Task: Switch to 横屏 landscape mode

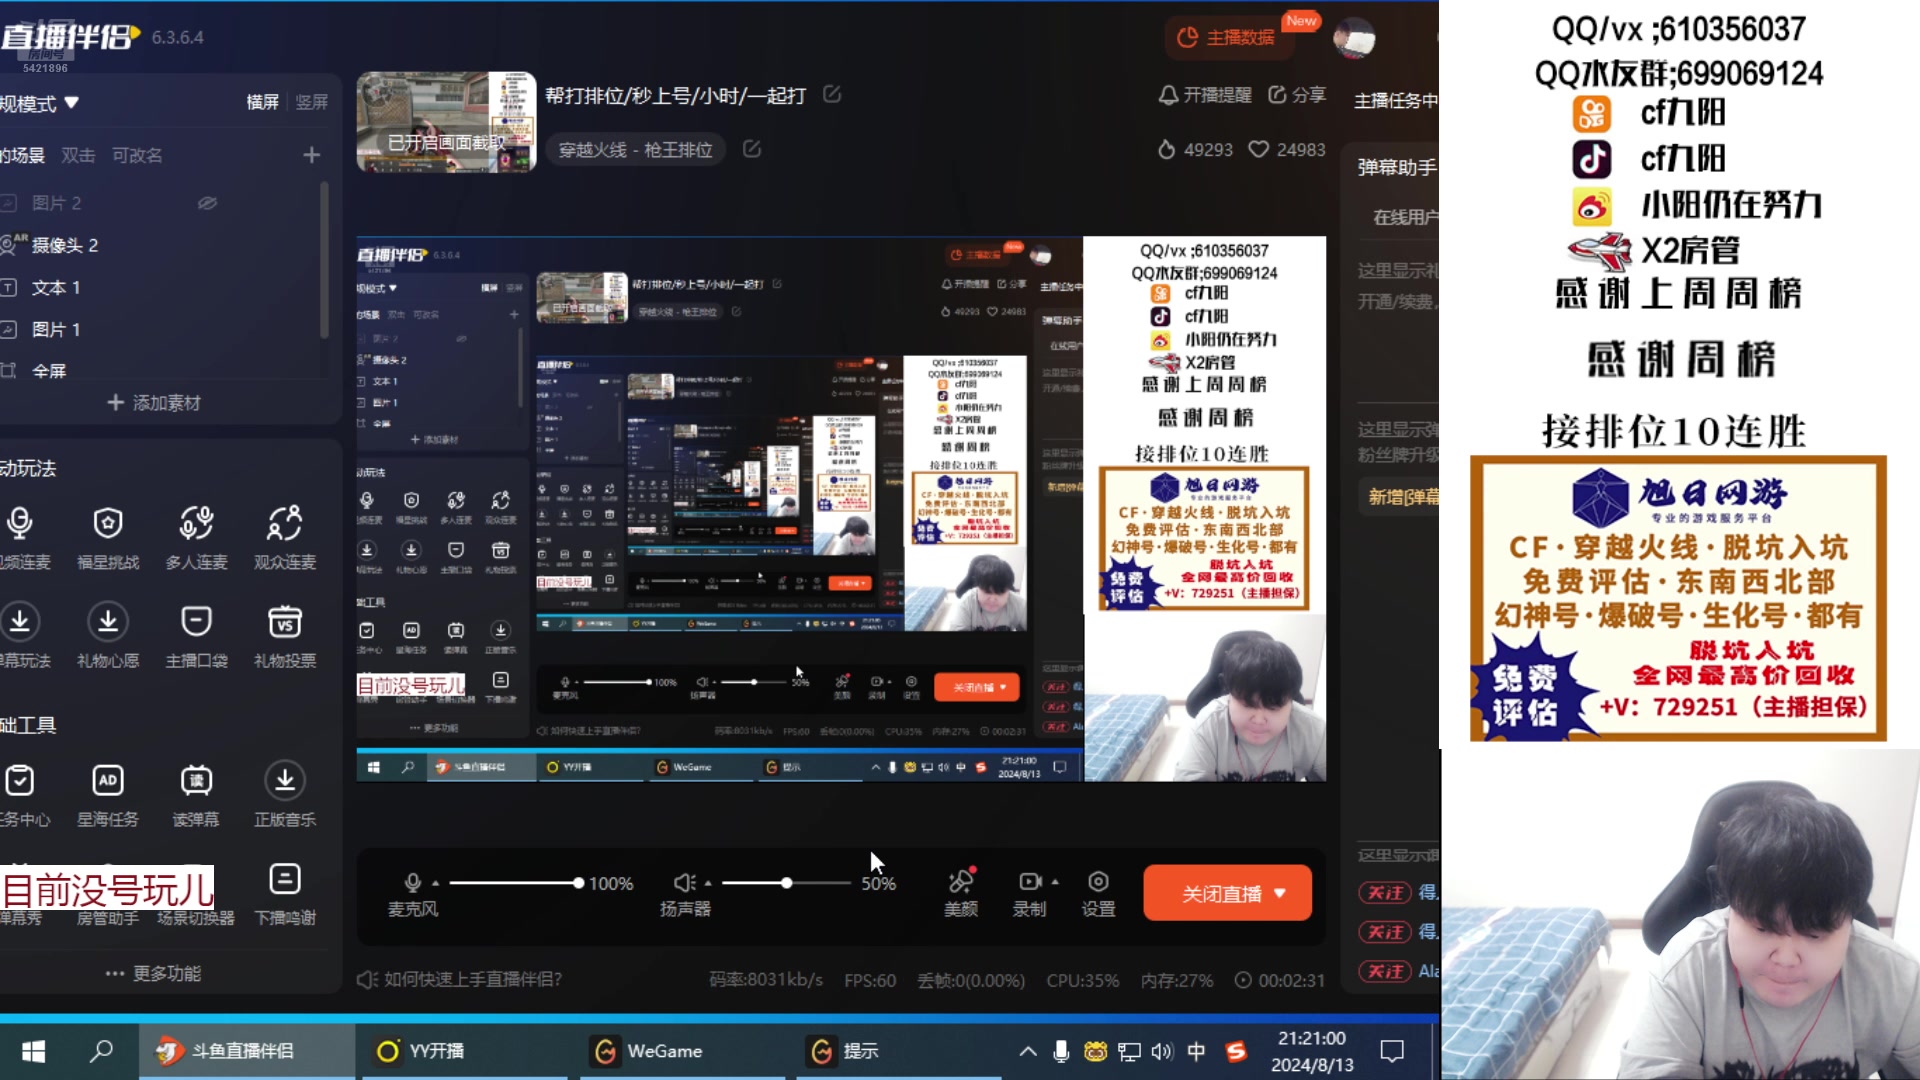Action: pos(263,102)
